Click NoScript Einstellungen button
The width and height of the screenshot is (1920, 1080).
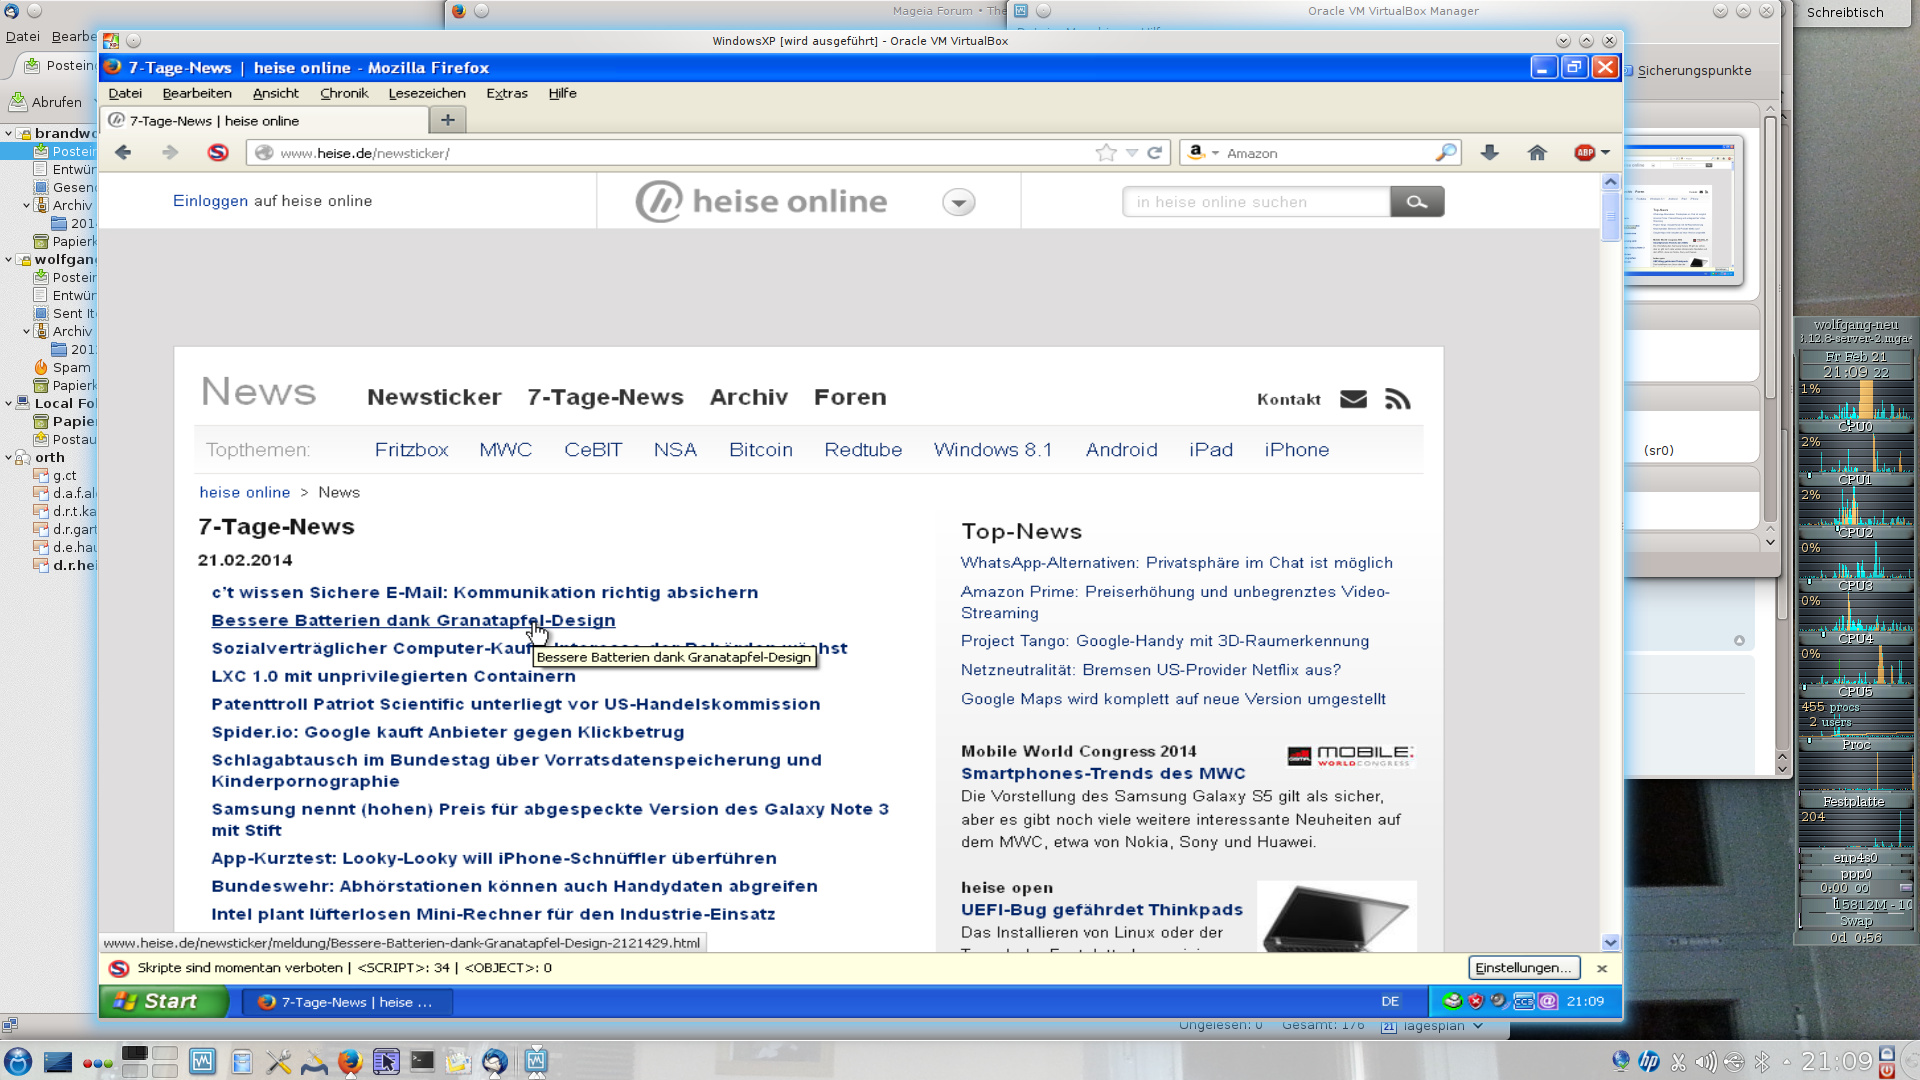point(1524,968)
